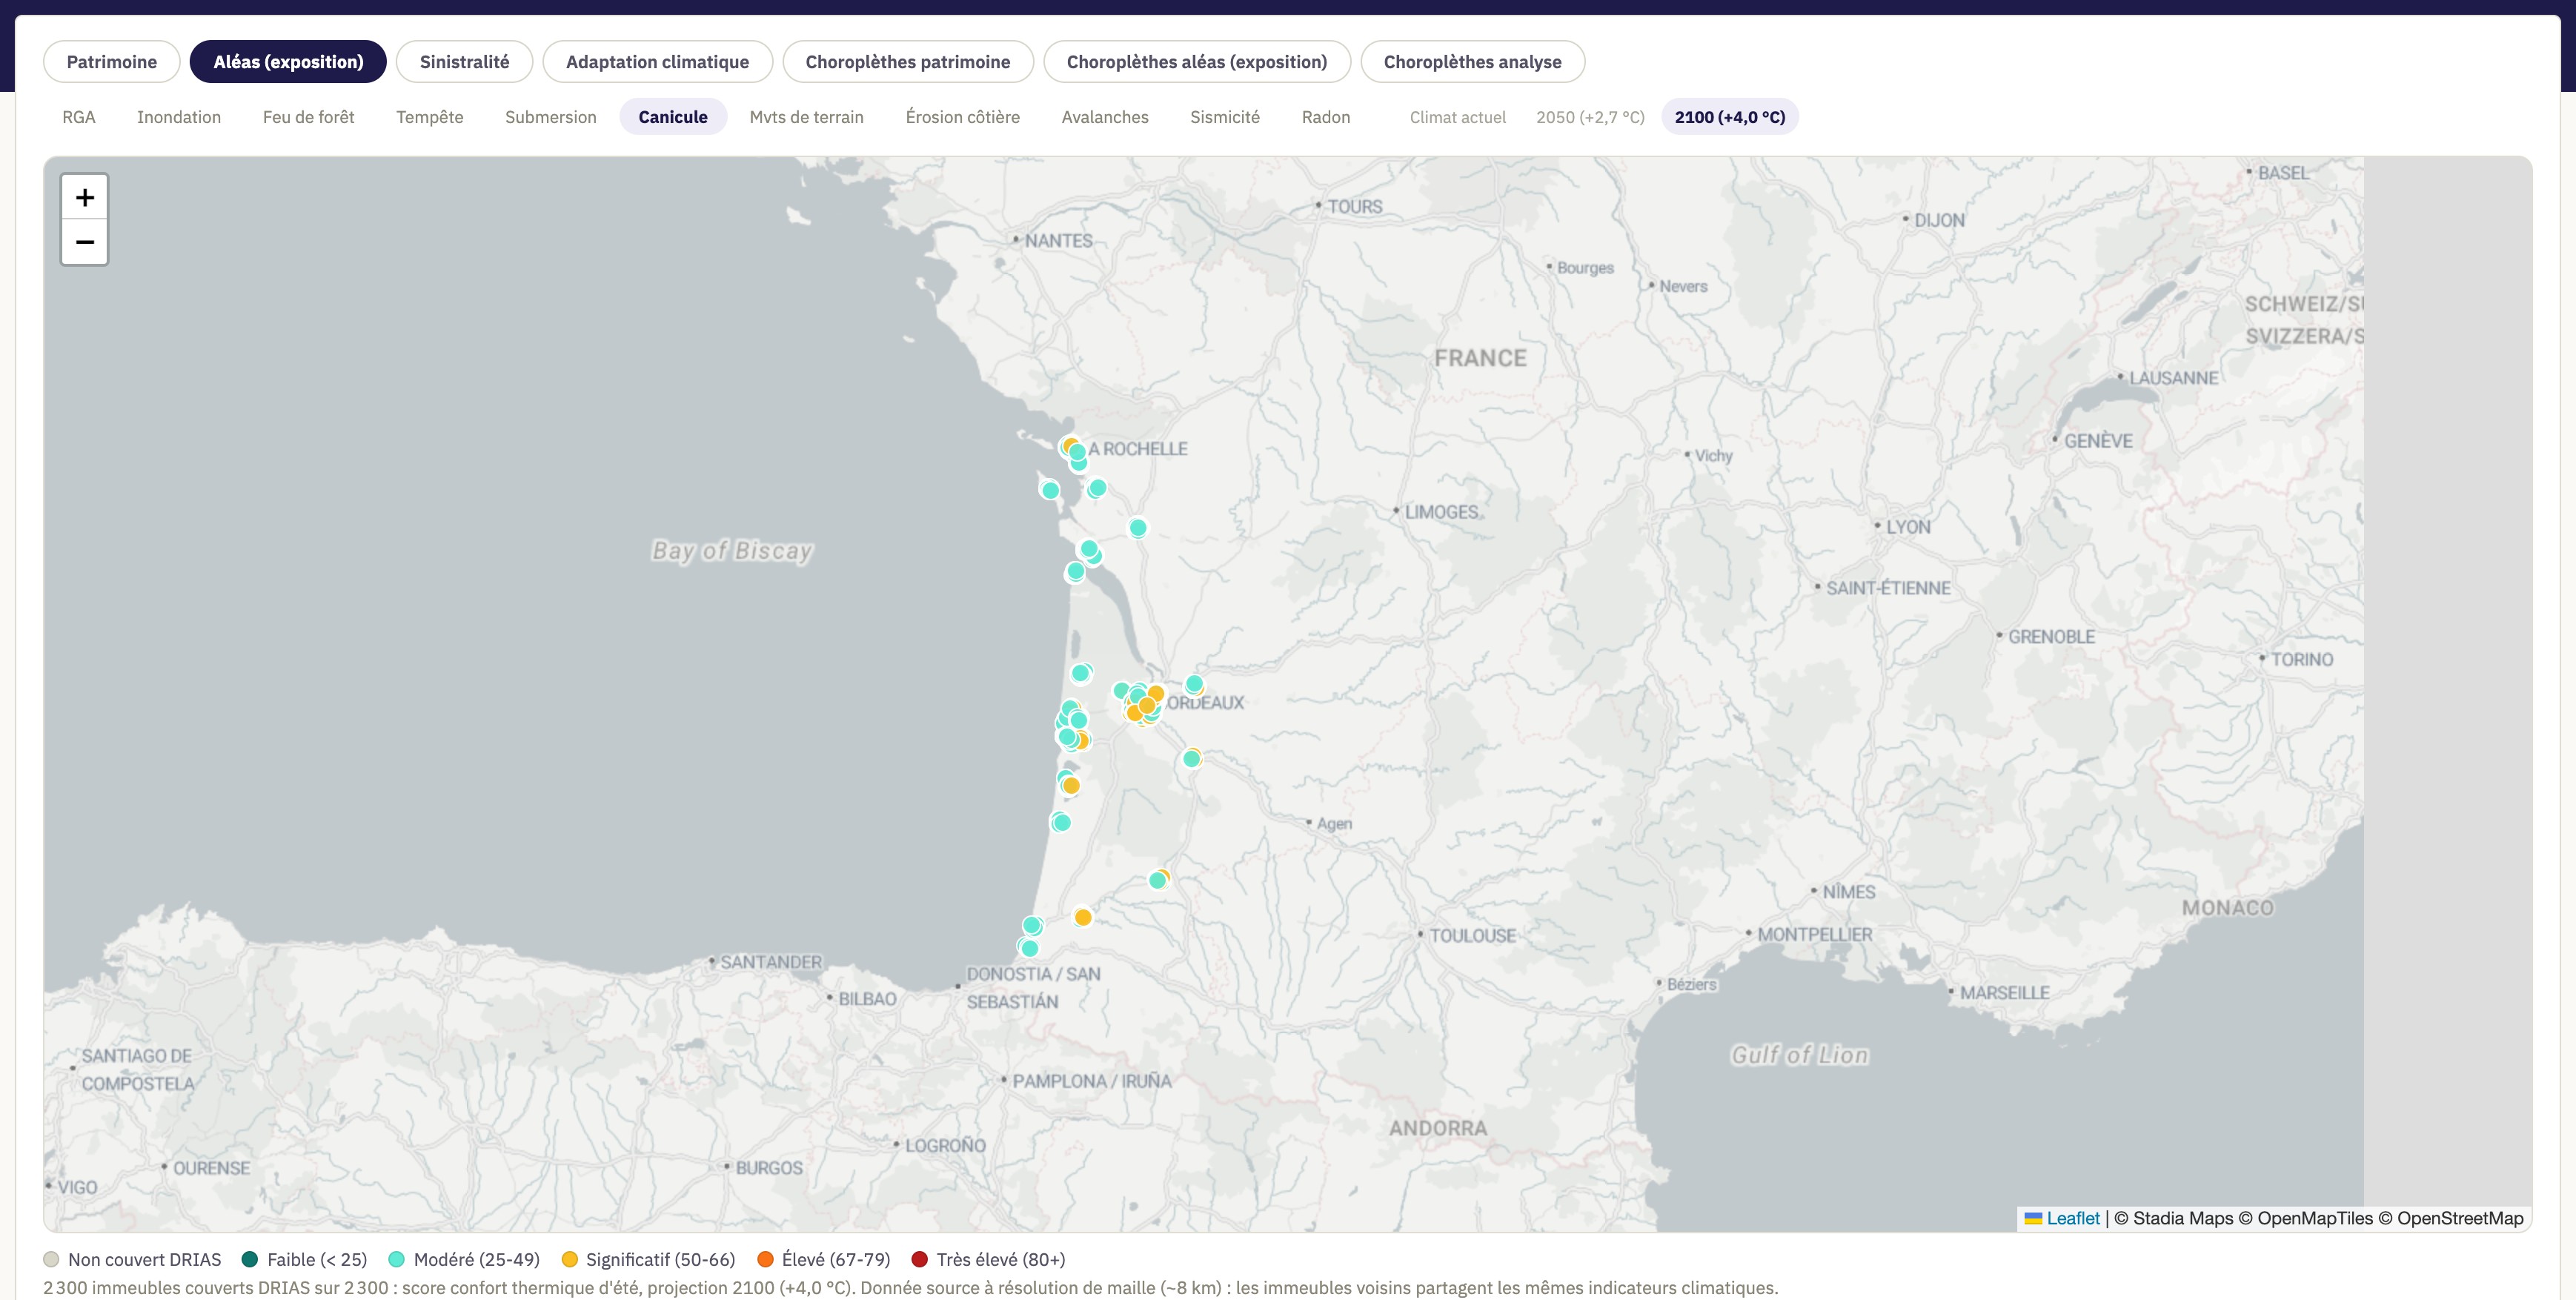Select the Feu de forêt hazard

point(308,117)
